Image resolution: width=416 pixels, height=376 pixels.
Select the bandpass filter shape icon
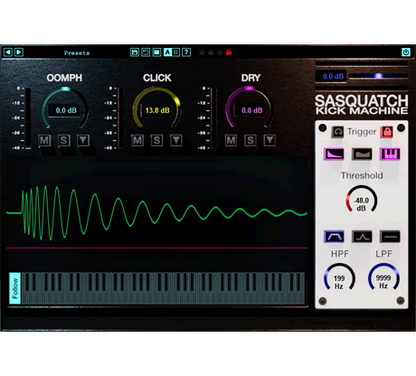(334, 237)
